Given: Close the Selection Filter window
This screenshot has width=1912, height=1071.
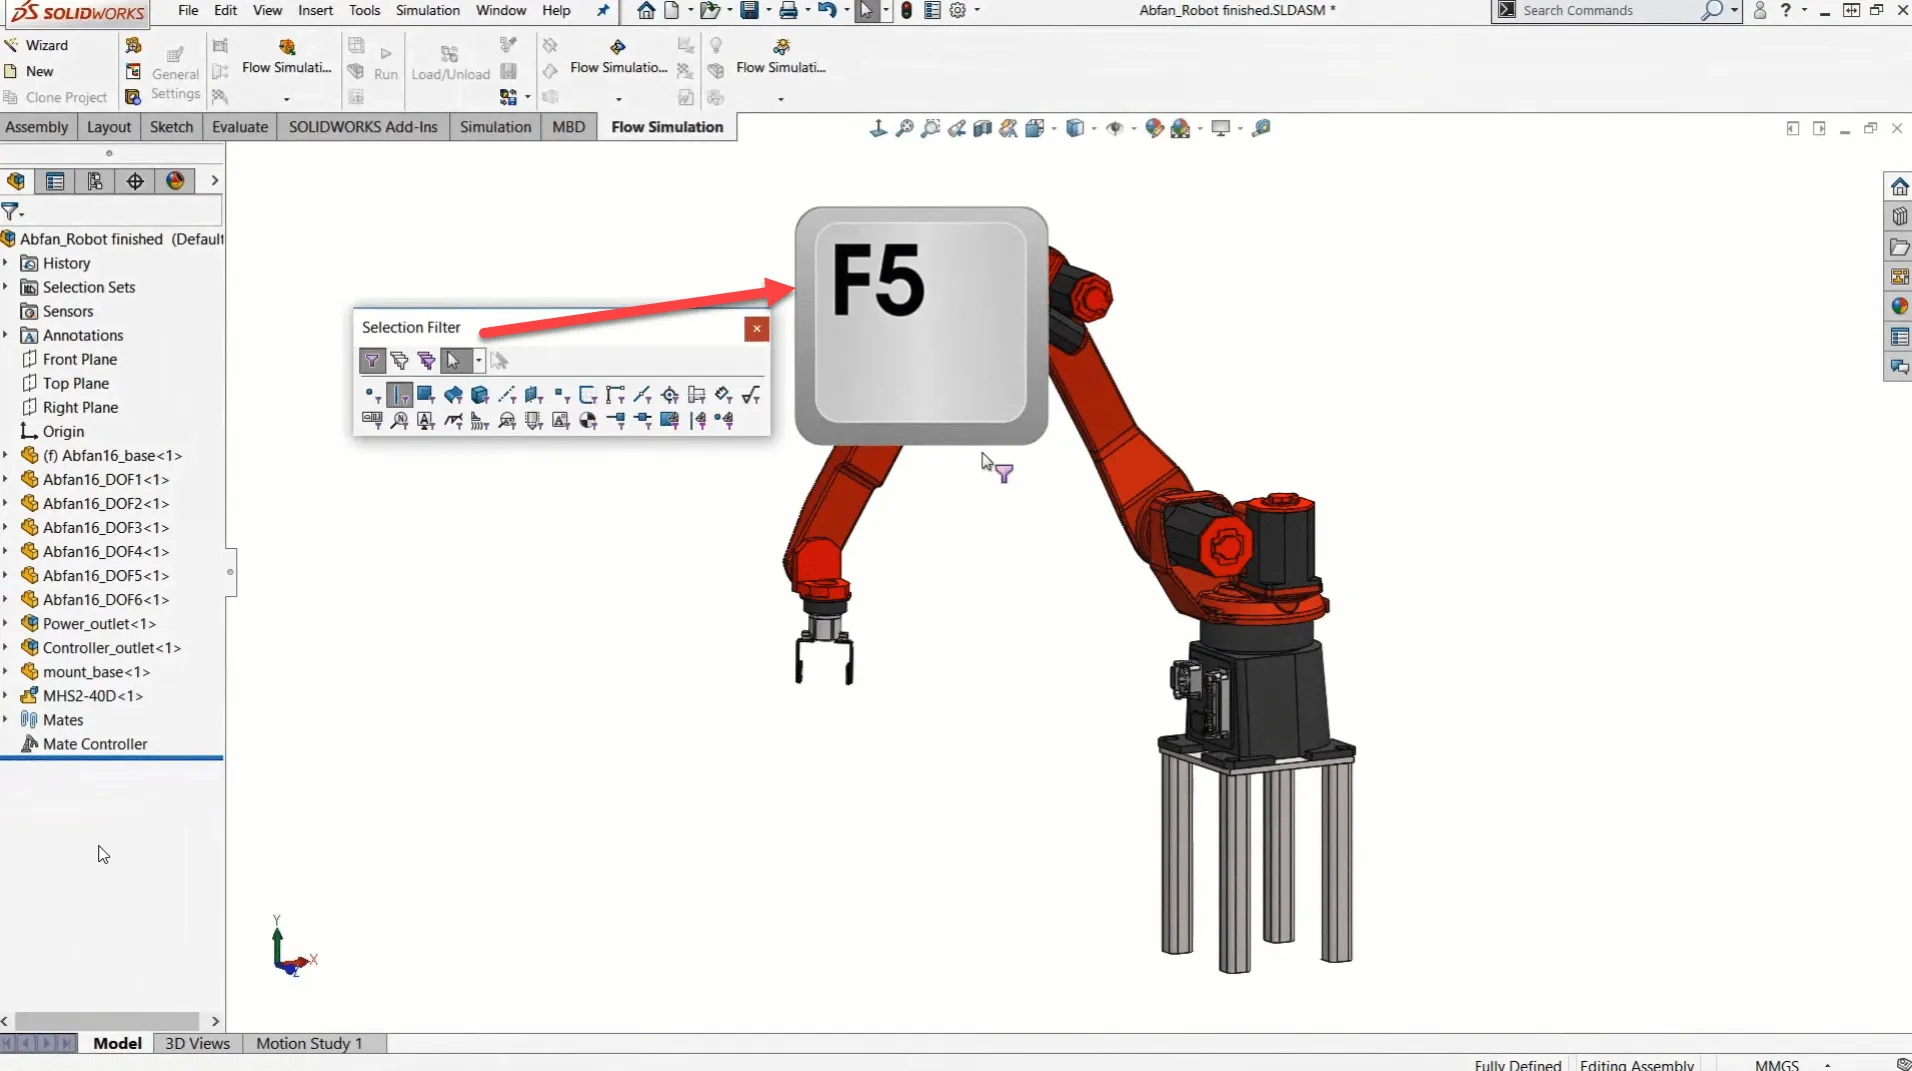Looking at the screenshot, I should click(x=757, y=329).
